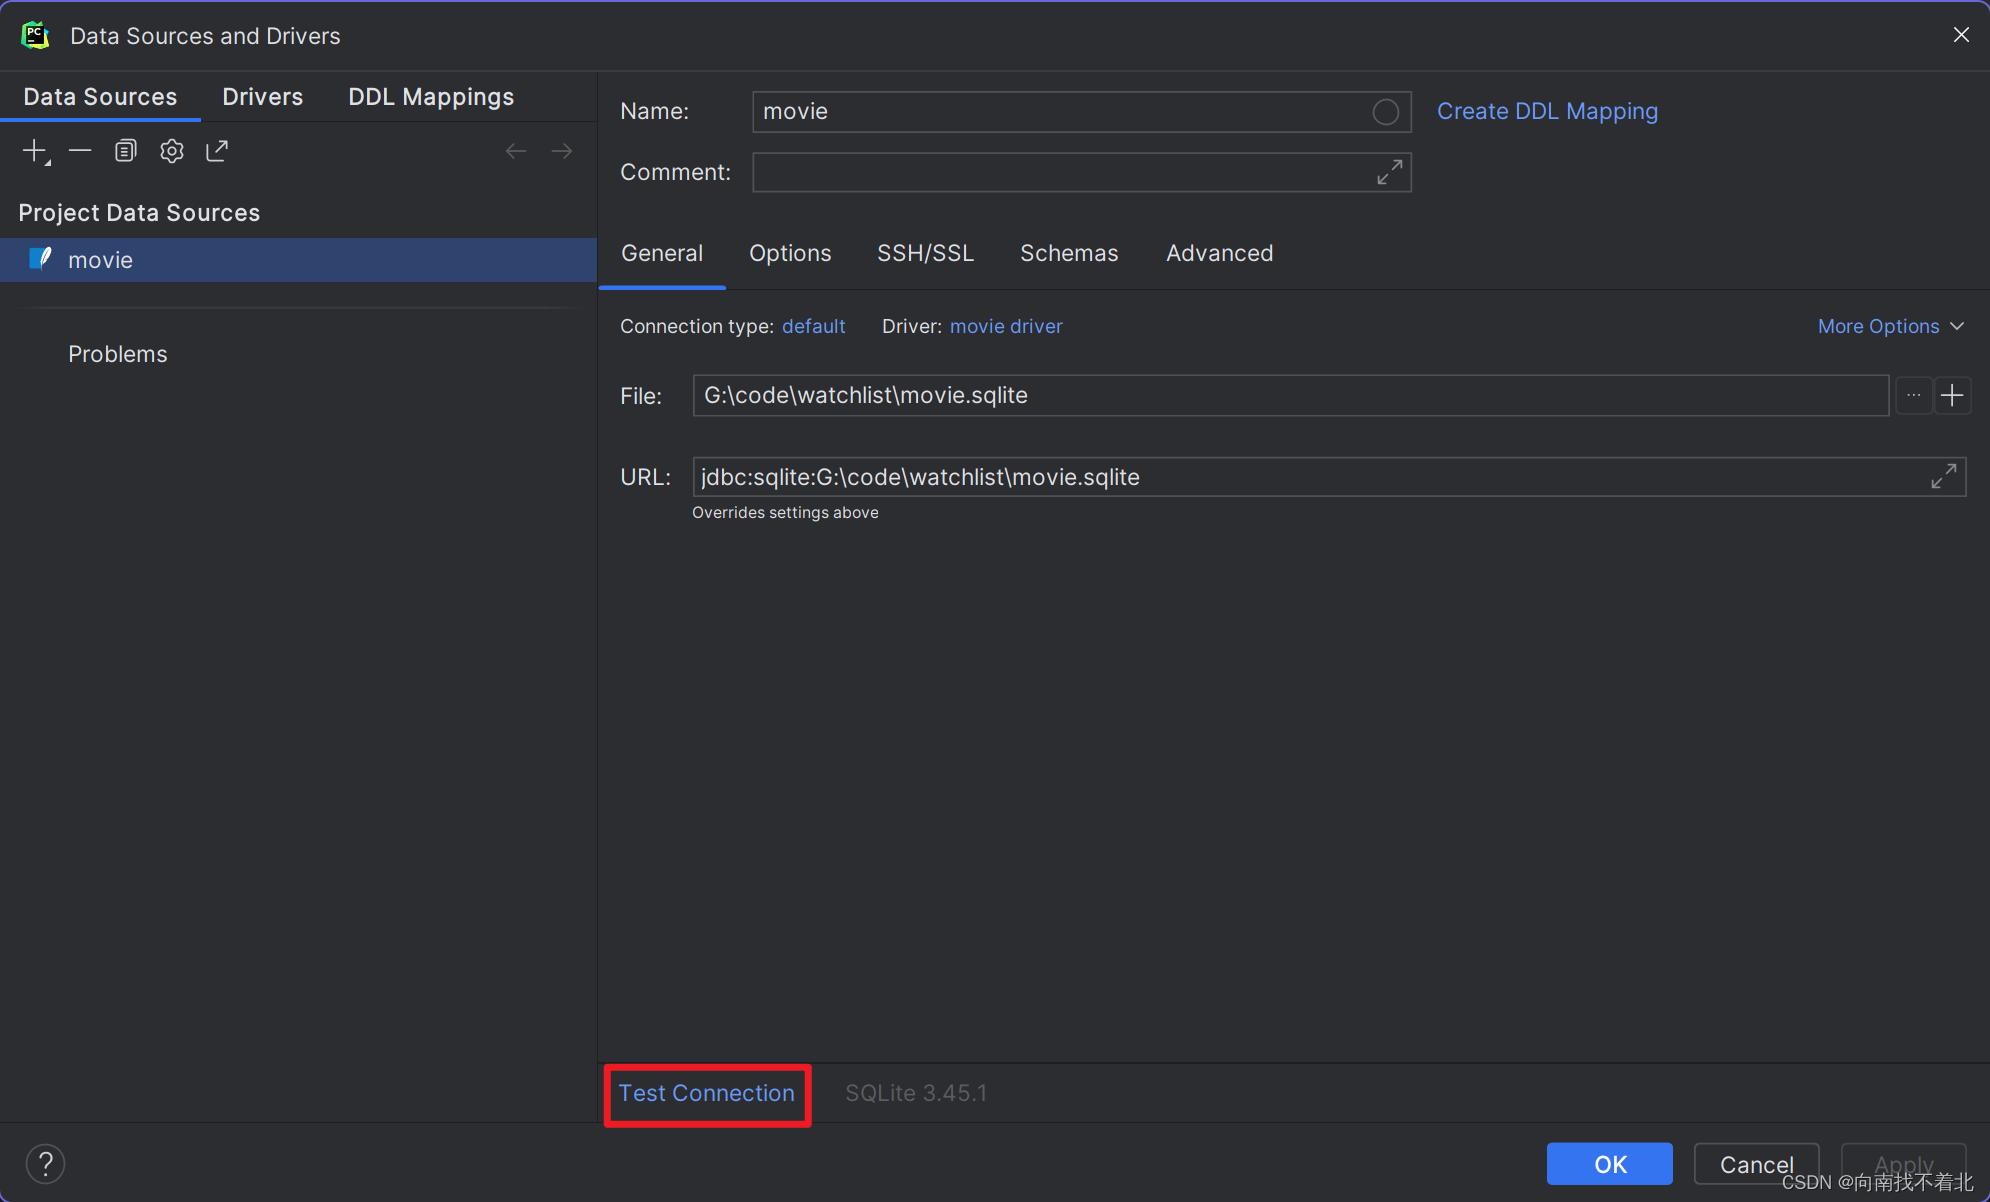Open data source settings with the gear icon
This screenshot has width=1990, height=1202.
171,150
